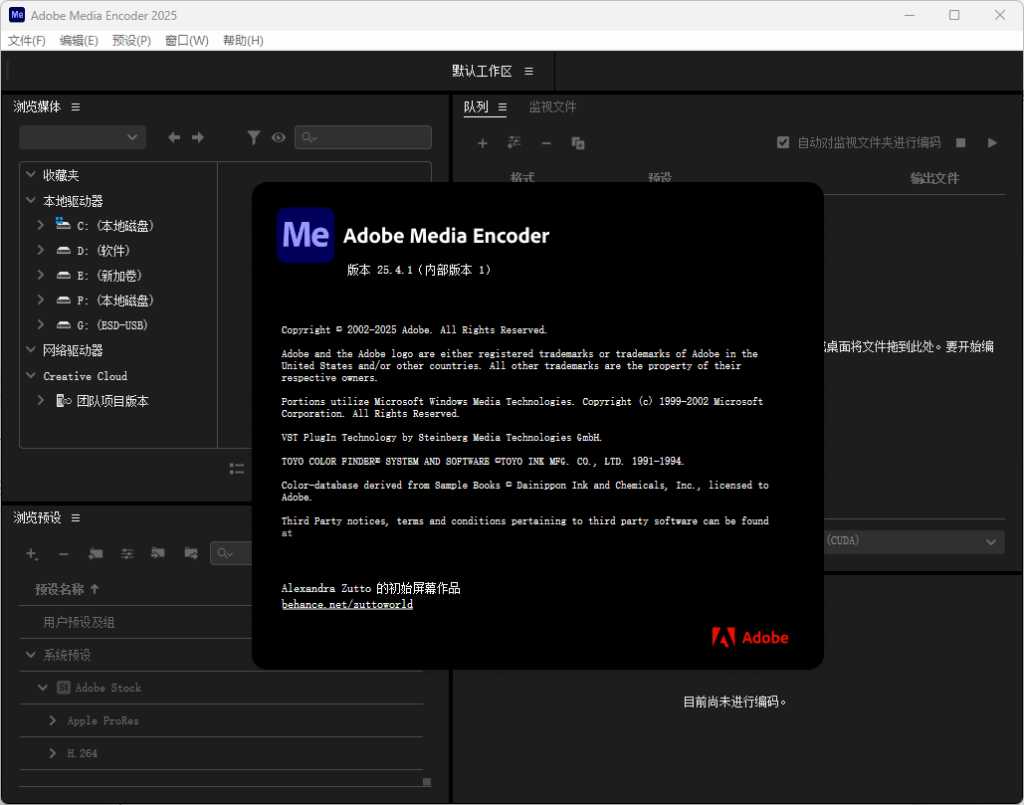Open the behance.net/zuttoworld link
Viewport: 1024px width, 805px height.
coord(347,604)
